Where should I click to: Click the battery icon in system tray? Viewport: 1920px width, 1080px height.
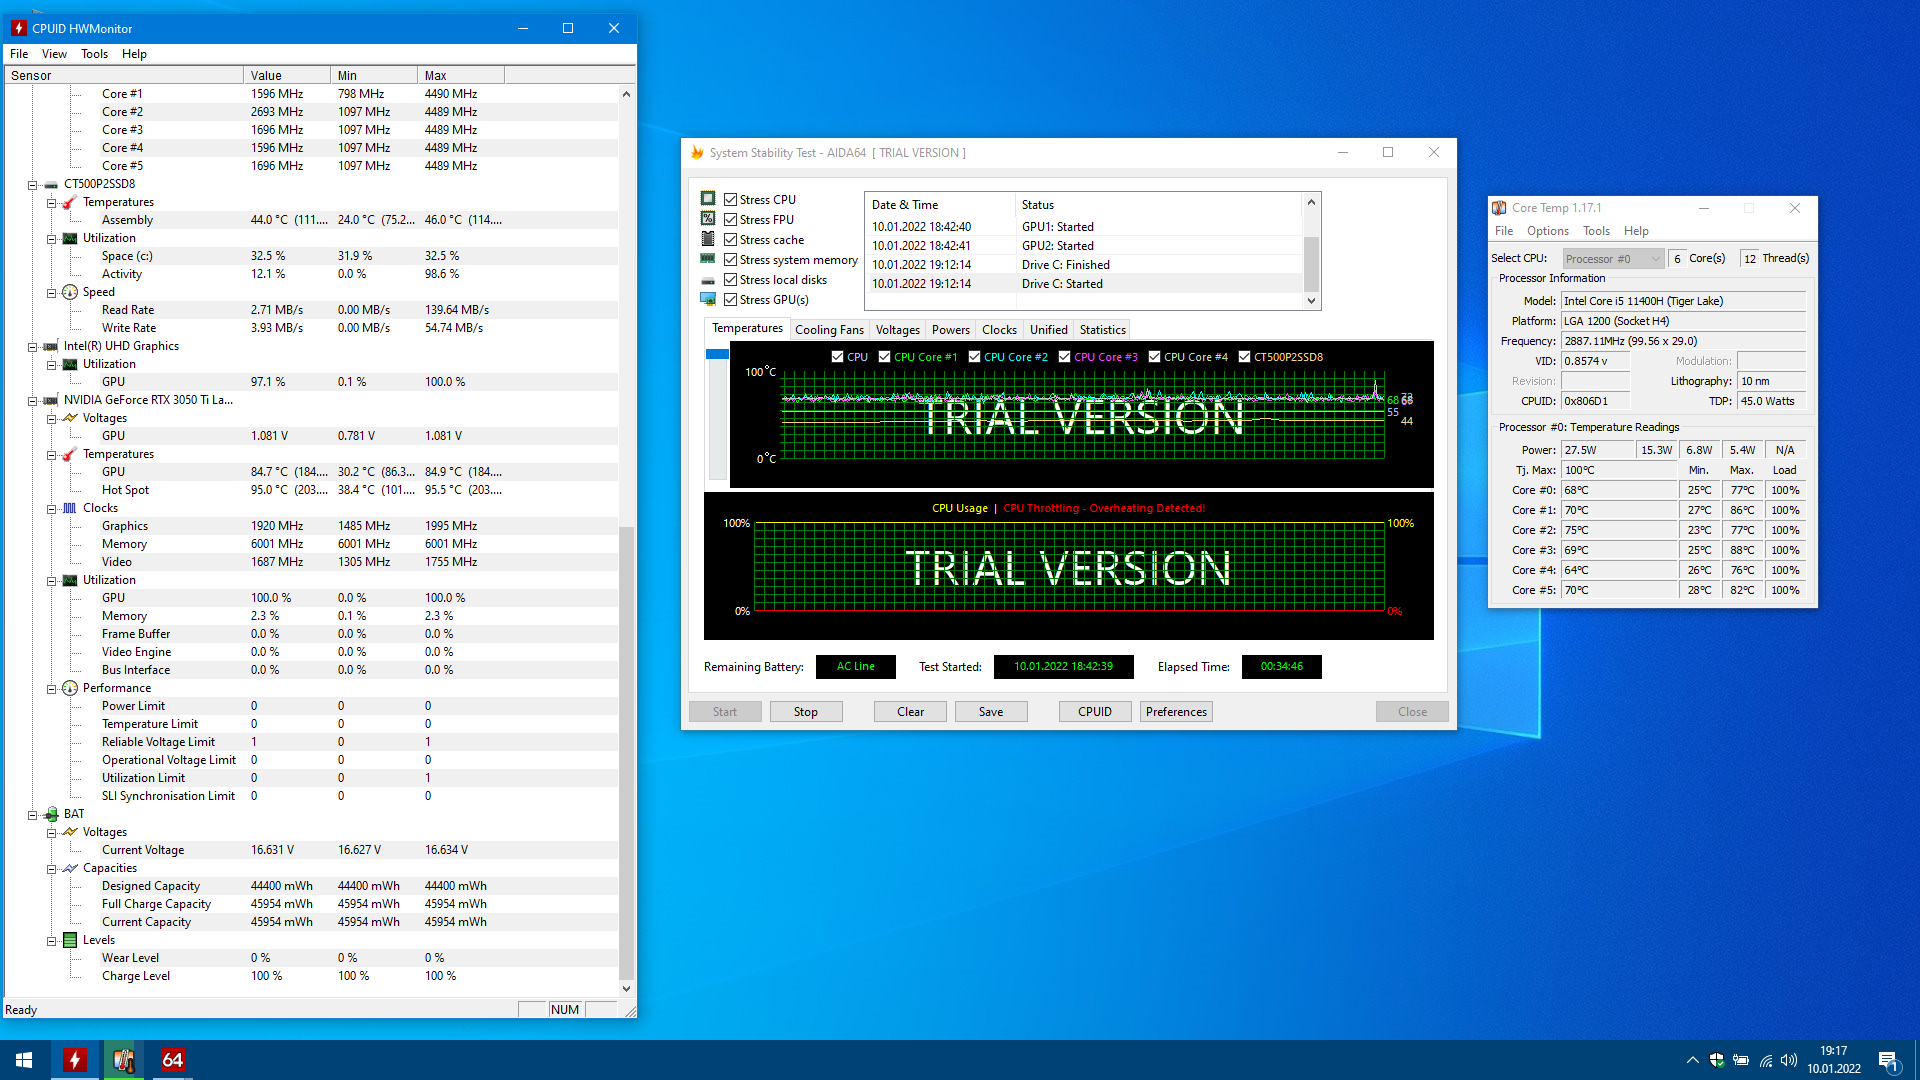point(1741,1060)
